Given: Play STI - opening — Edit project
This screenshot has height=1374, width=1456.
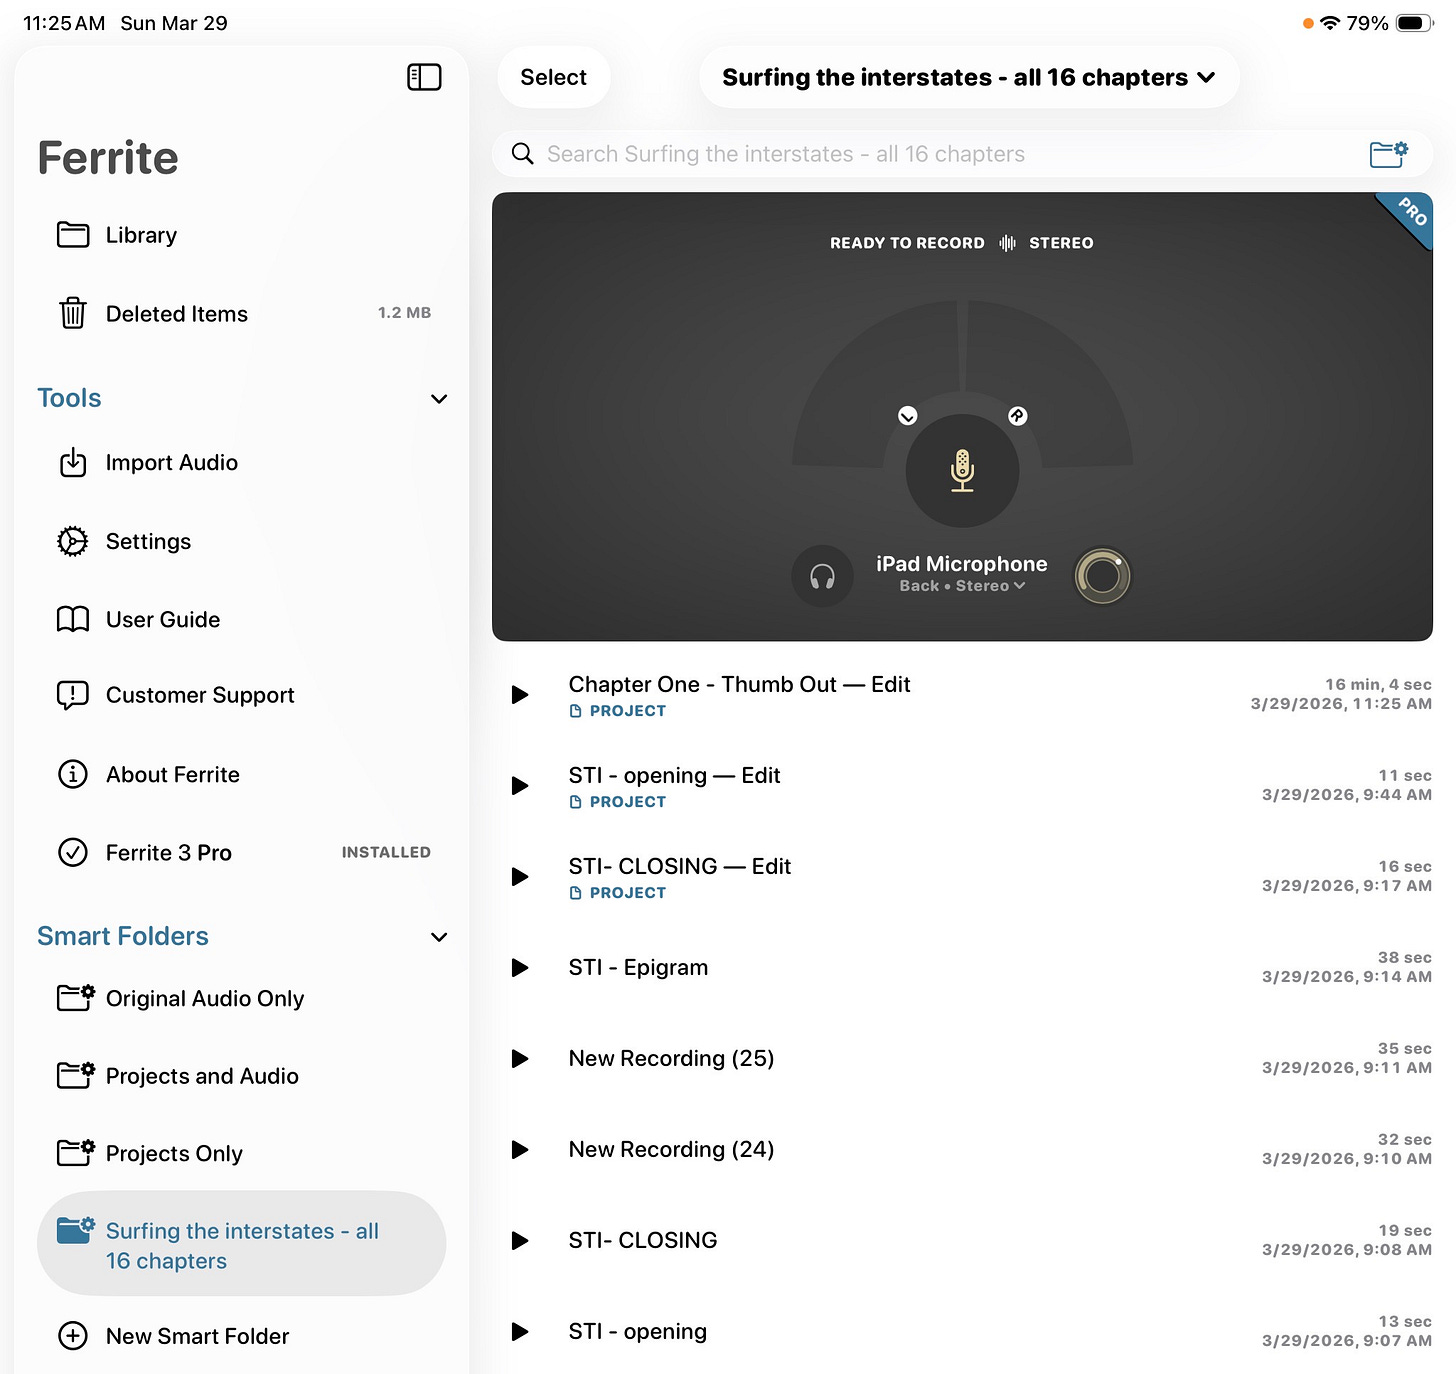Looking at the screenshot, I should pyautogui.click(x=520, y=785).
